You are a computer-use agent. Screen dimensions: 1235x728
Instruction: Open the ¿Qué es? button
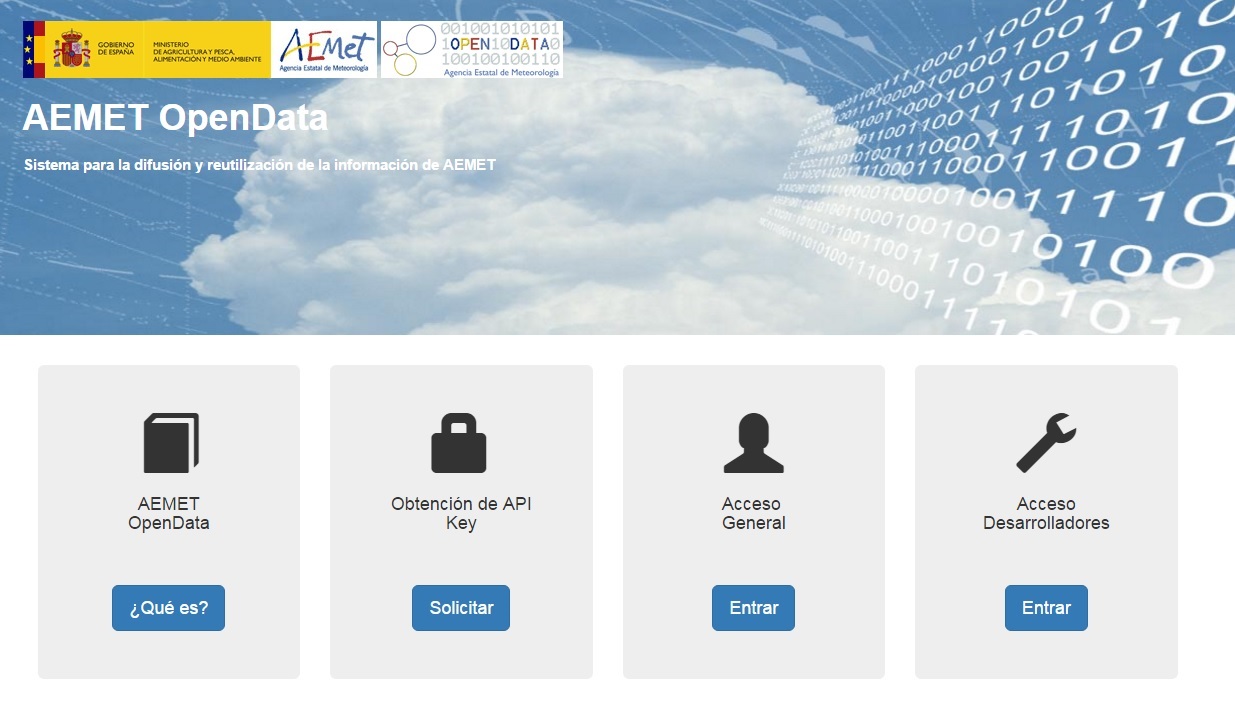pos(168,608)
